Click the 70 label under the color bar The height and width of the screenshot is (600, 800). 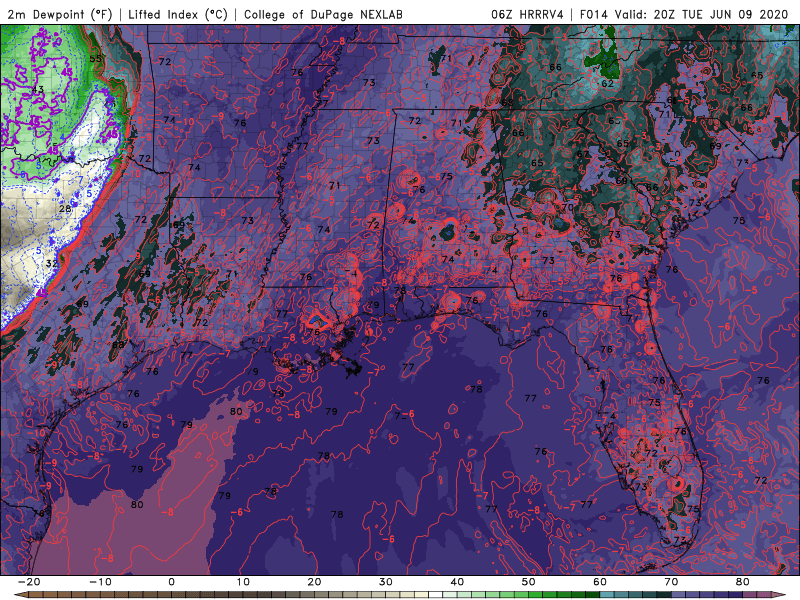coord(671,582)
